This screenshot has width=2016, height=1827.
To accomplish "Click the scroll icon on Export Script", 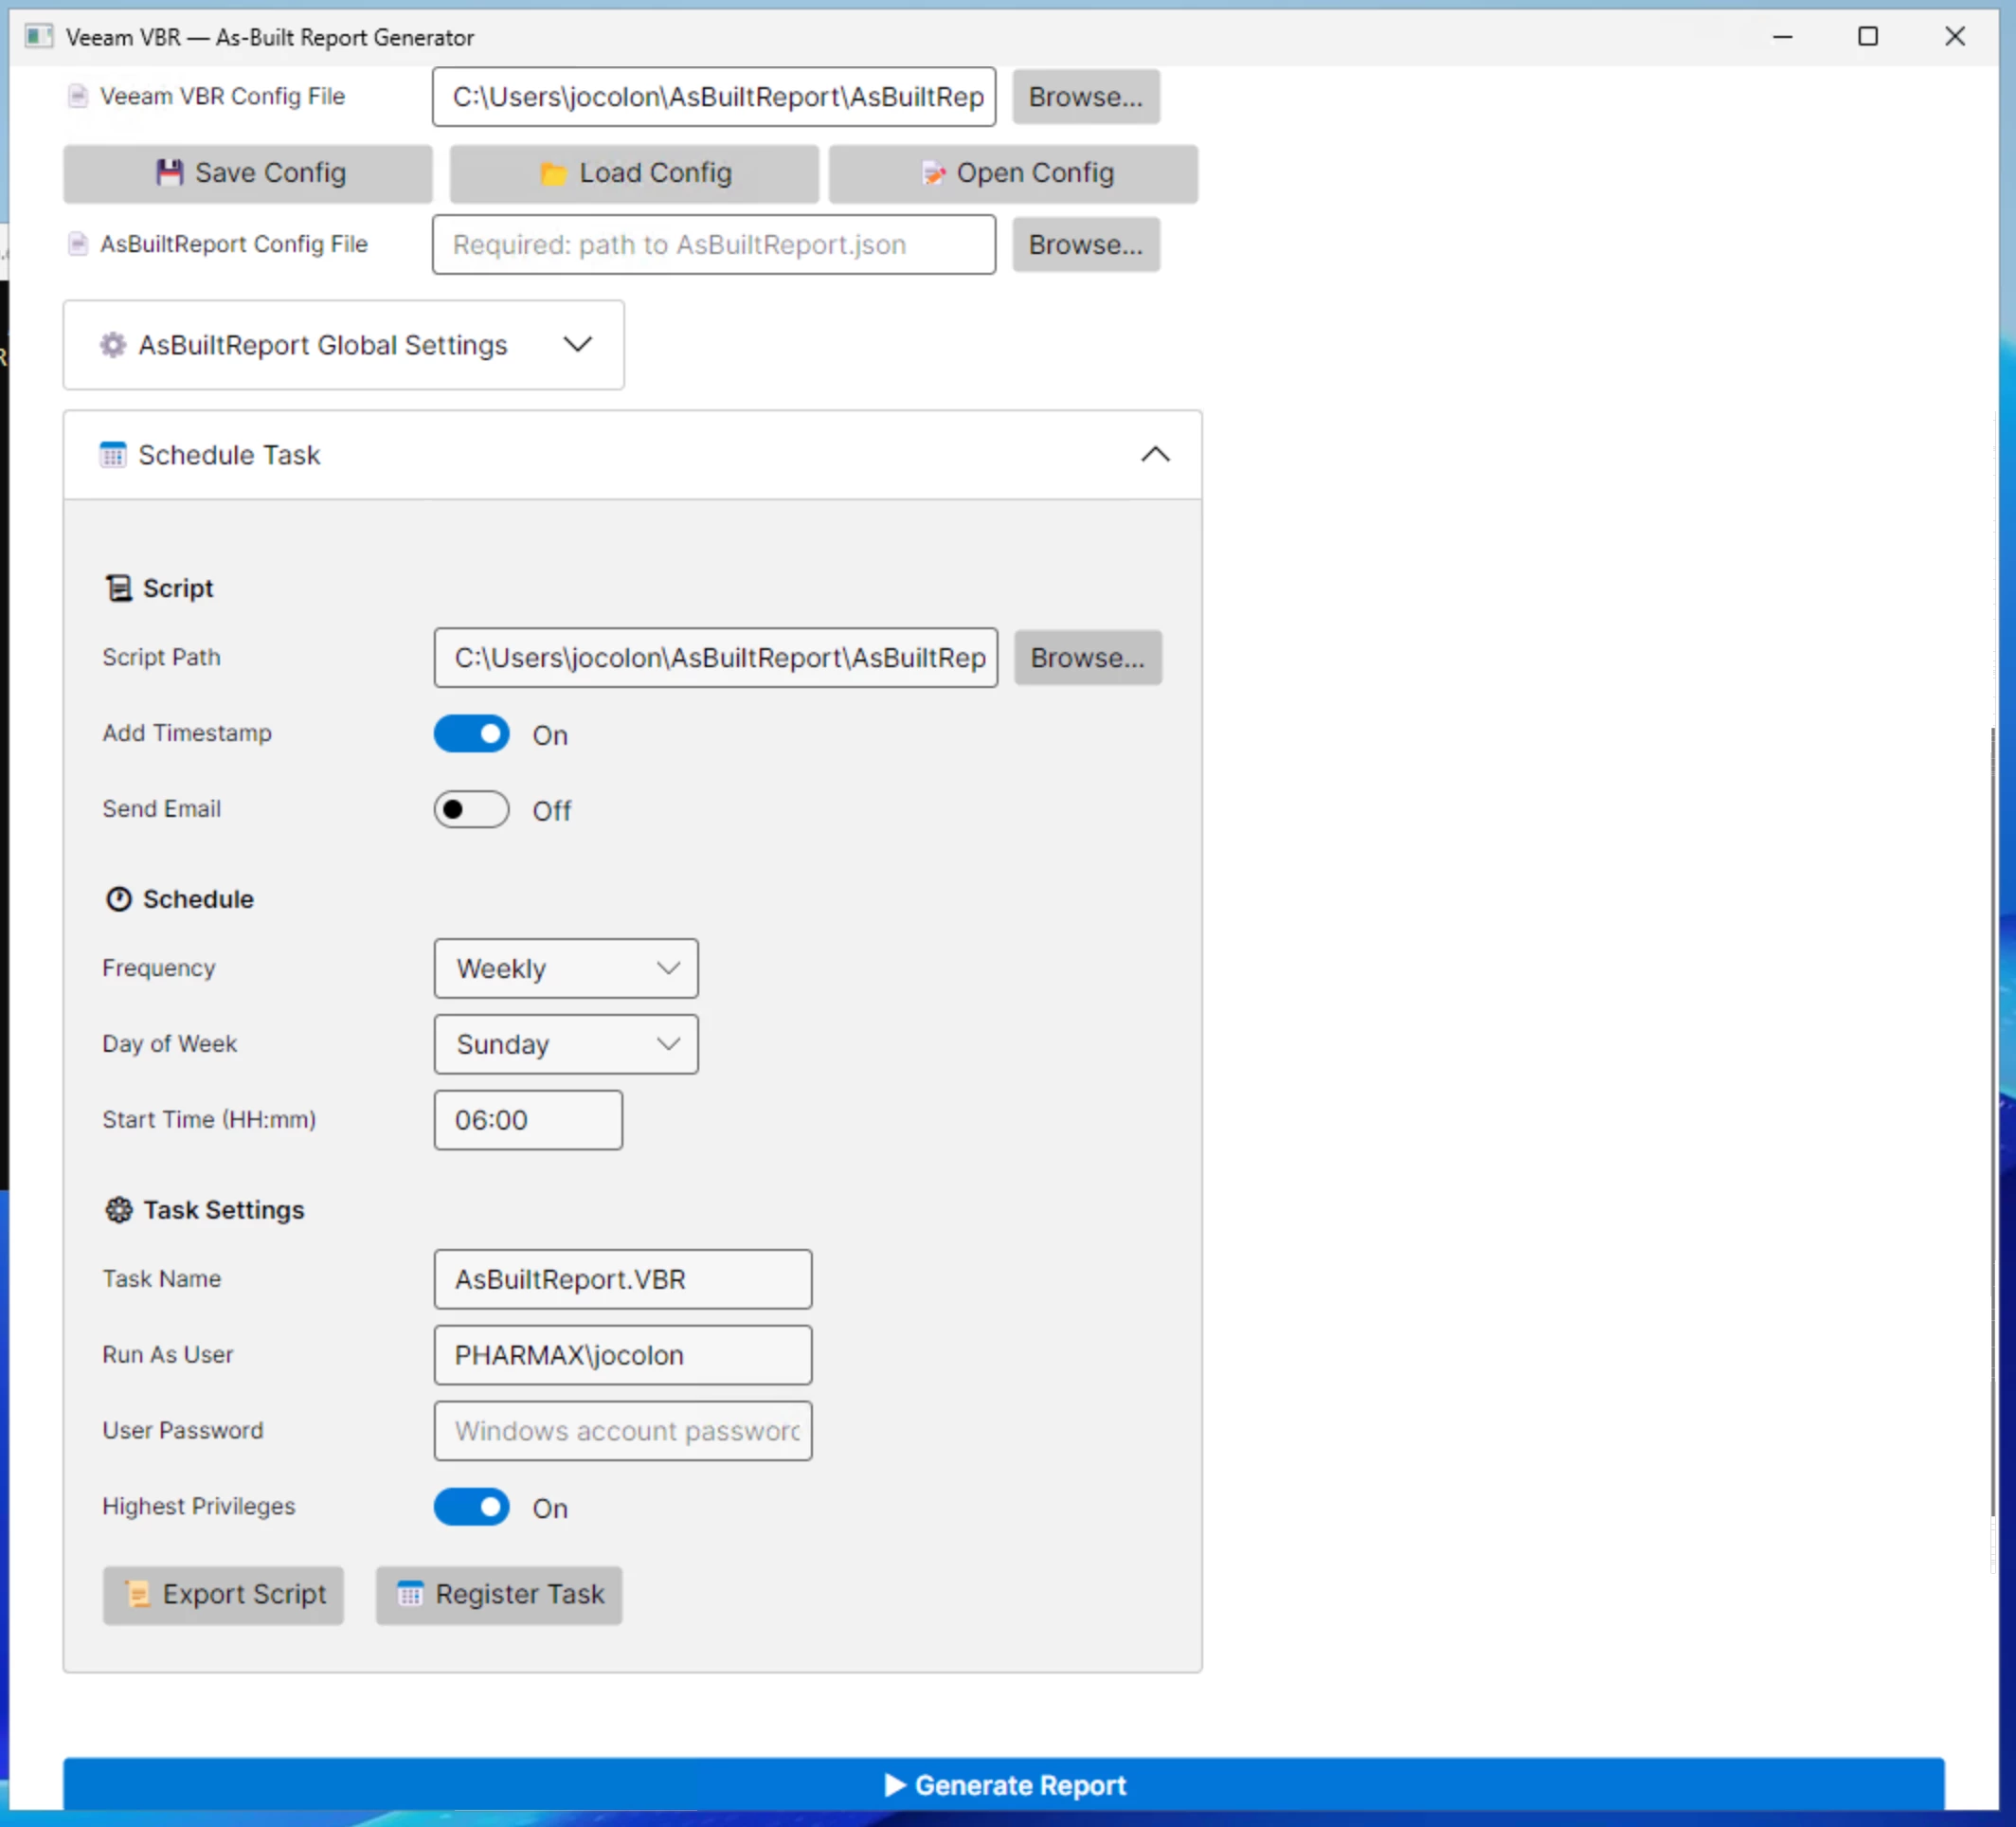I will pos(138,1594).
